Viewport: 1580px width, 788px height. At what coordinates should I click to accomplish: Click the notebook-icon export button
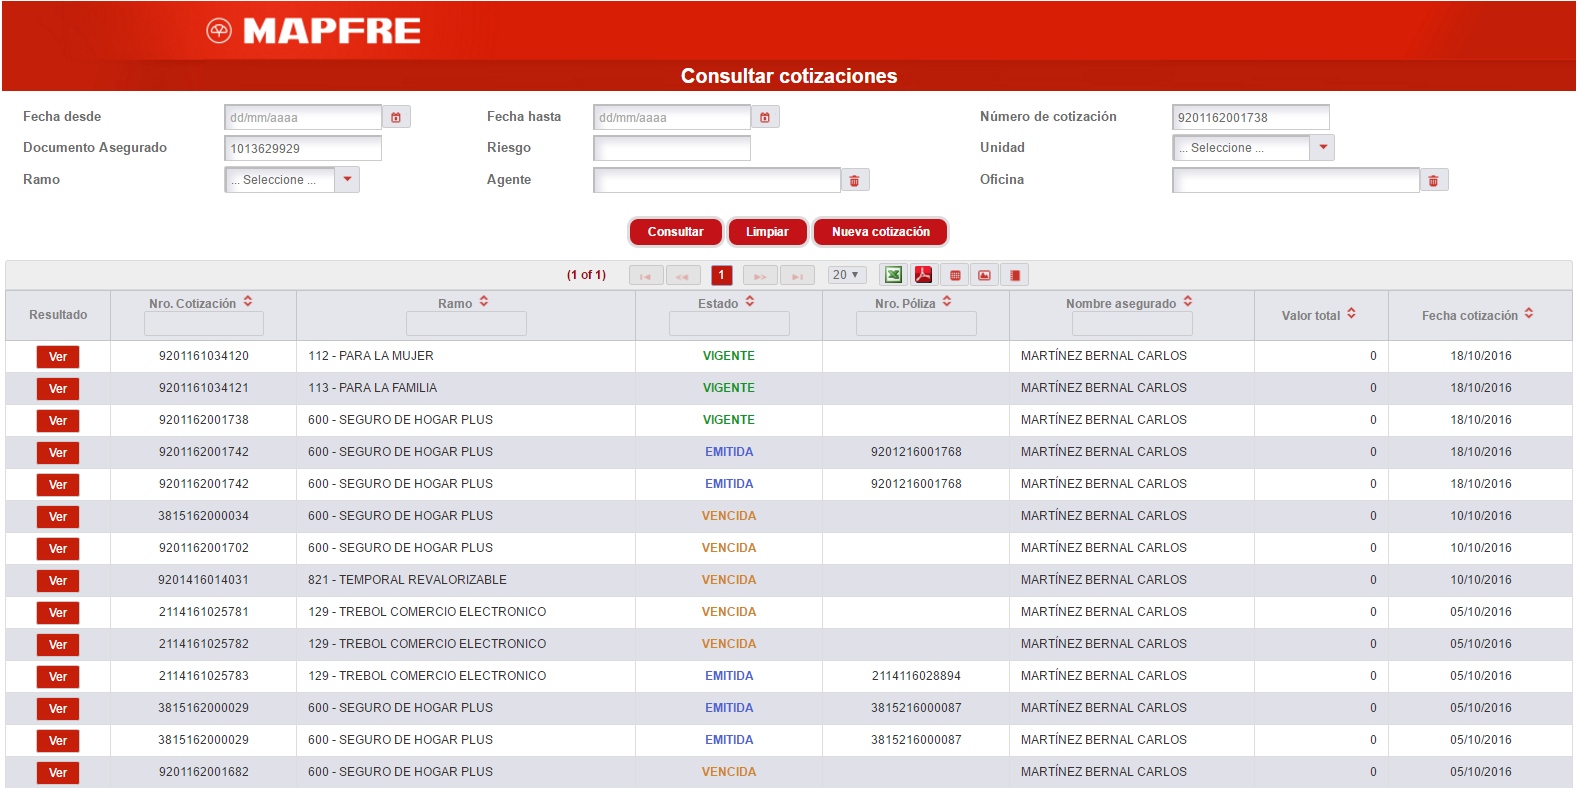pyautogui.click(x=1015, y=275)
